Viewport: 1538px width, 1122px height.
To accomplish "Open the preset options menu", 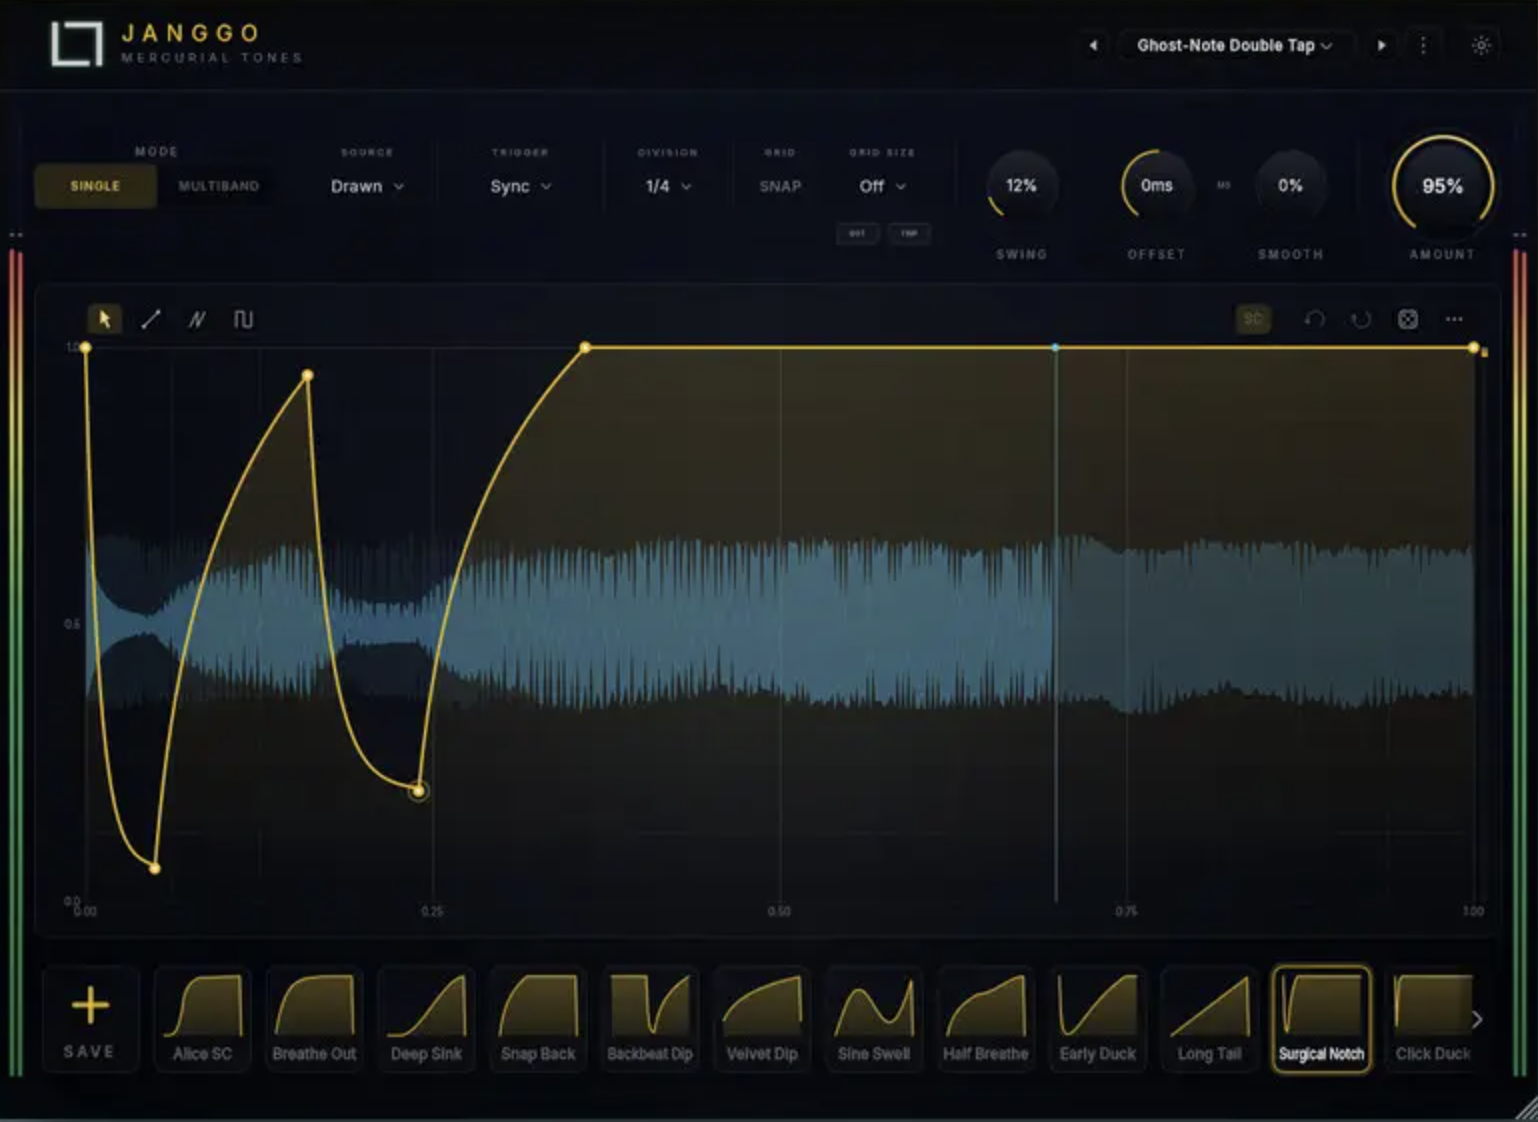I will 1423,45.
